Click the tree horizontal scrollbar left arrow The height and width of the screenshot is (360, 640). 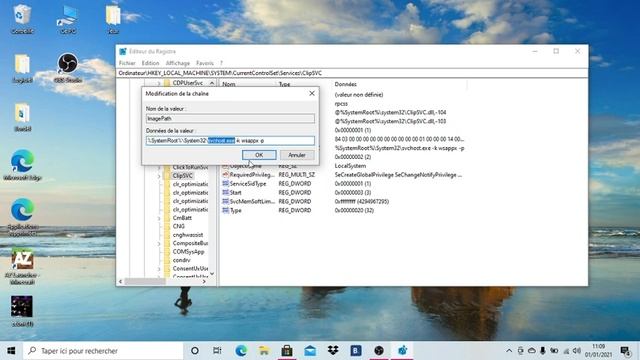(120, 282)
